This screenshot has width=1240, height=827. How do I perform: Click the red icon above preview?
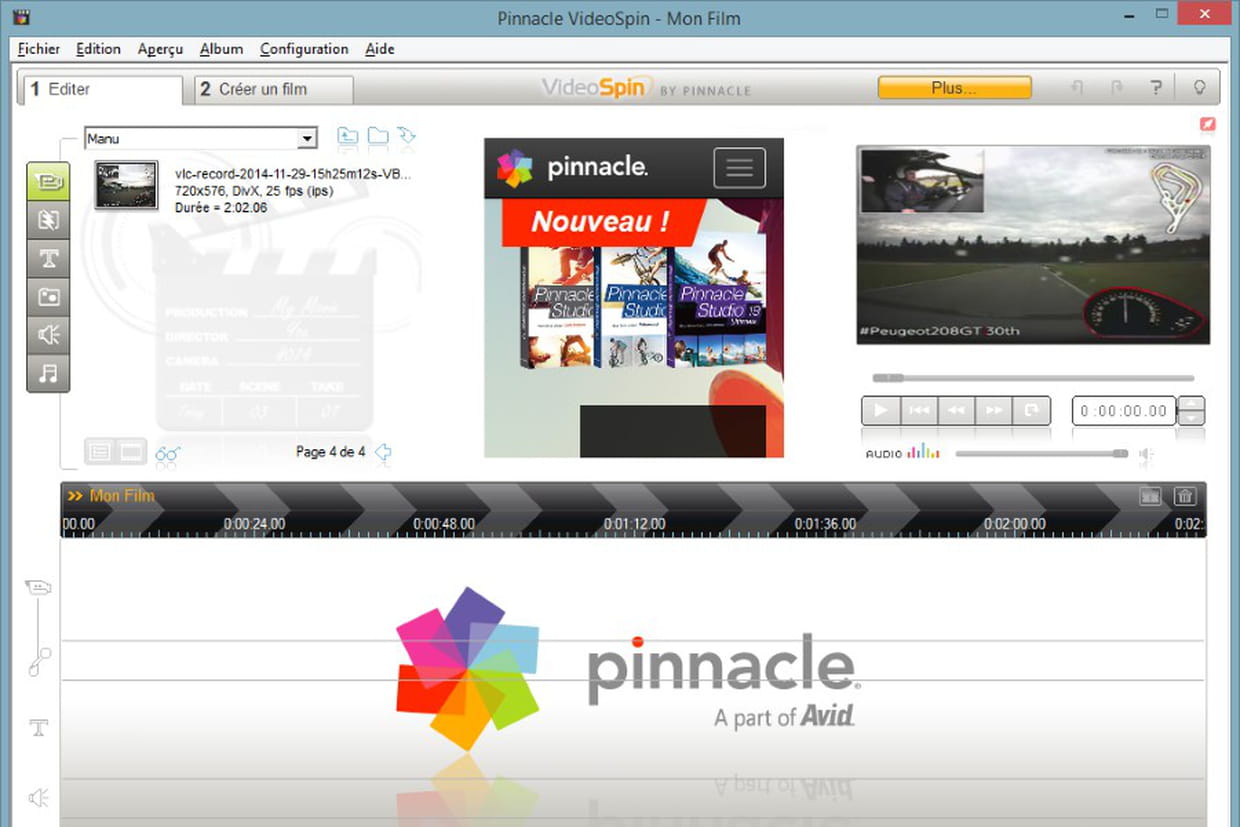(1207, 125)
